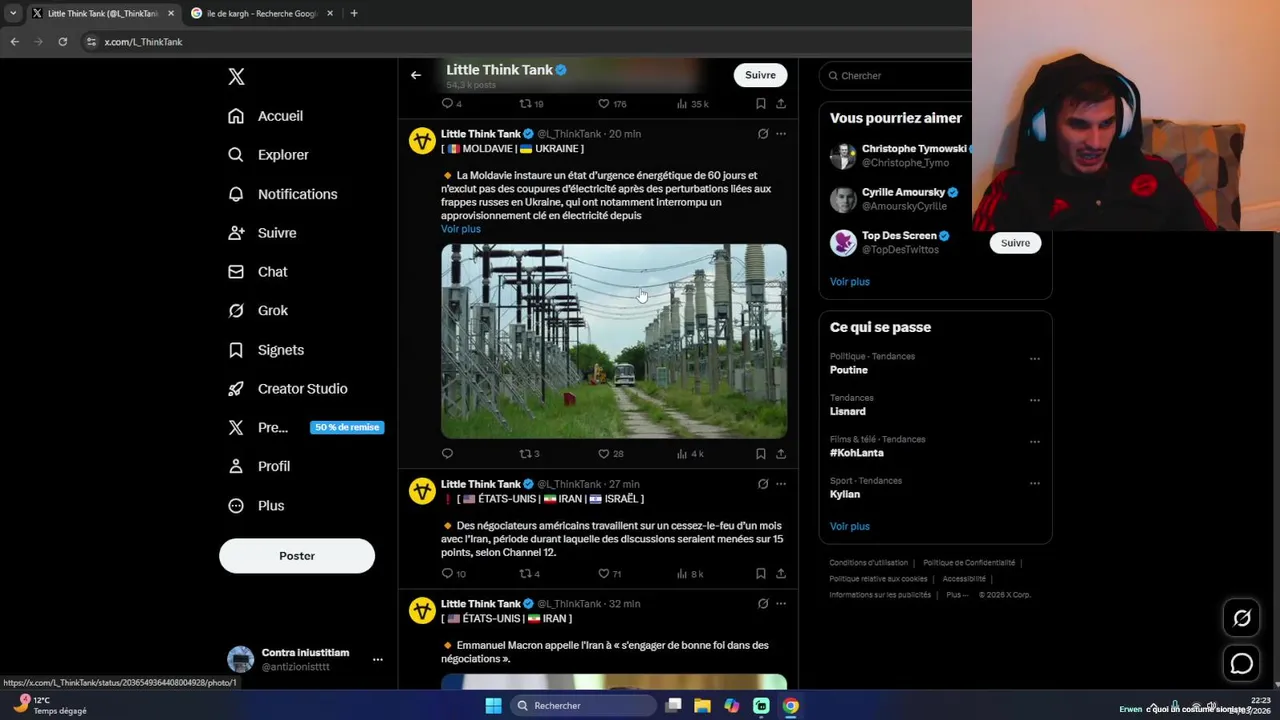
Task: Open the power station photo
Action: [614, 341]
